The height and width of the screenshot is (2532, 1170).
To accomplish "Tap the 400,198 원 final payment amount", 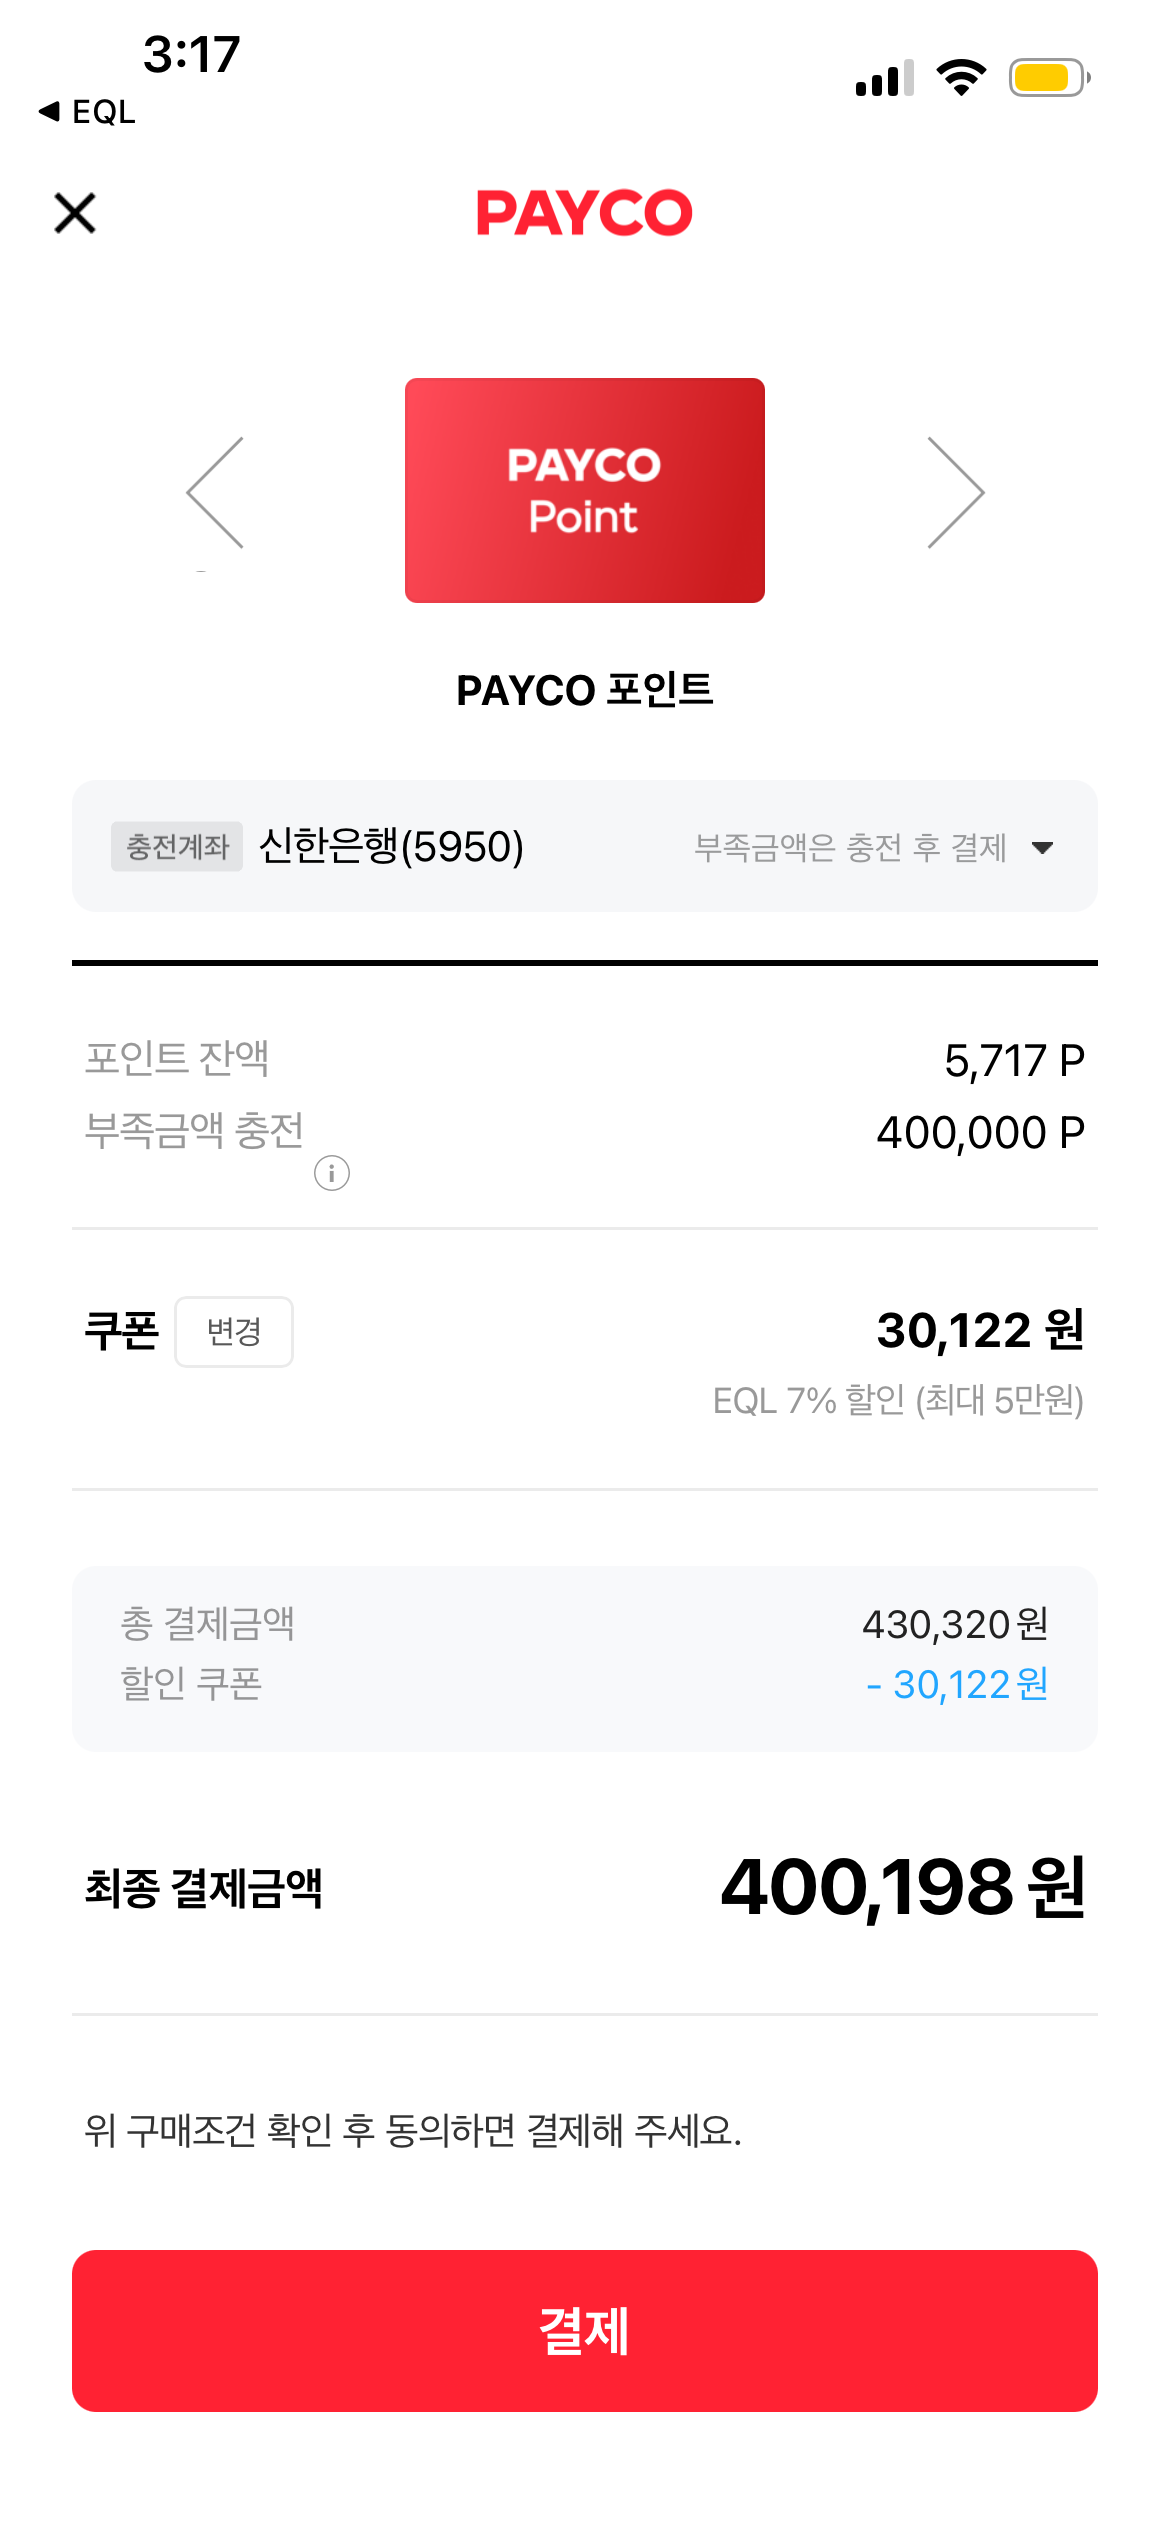I will [902, 1887].
